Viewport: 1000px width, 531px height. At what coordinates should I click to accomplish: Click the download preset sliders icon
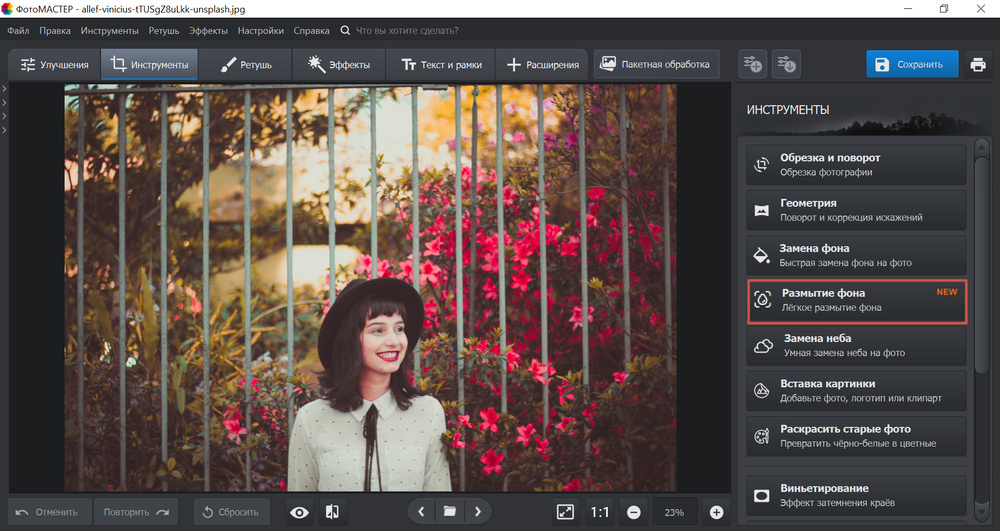[786, 65]
